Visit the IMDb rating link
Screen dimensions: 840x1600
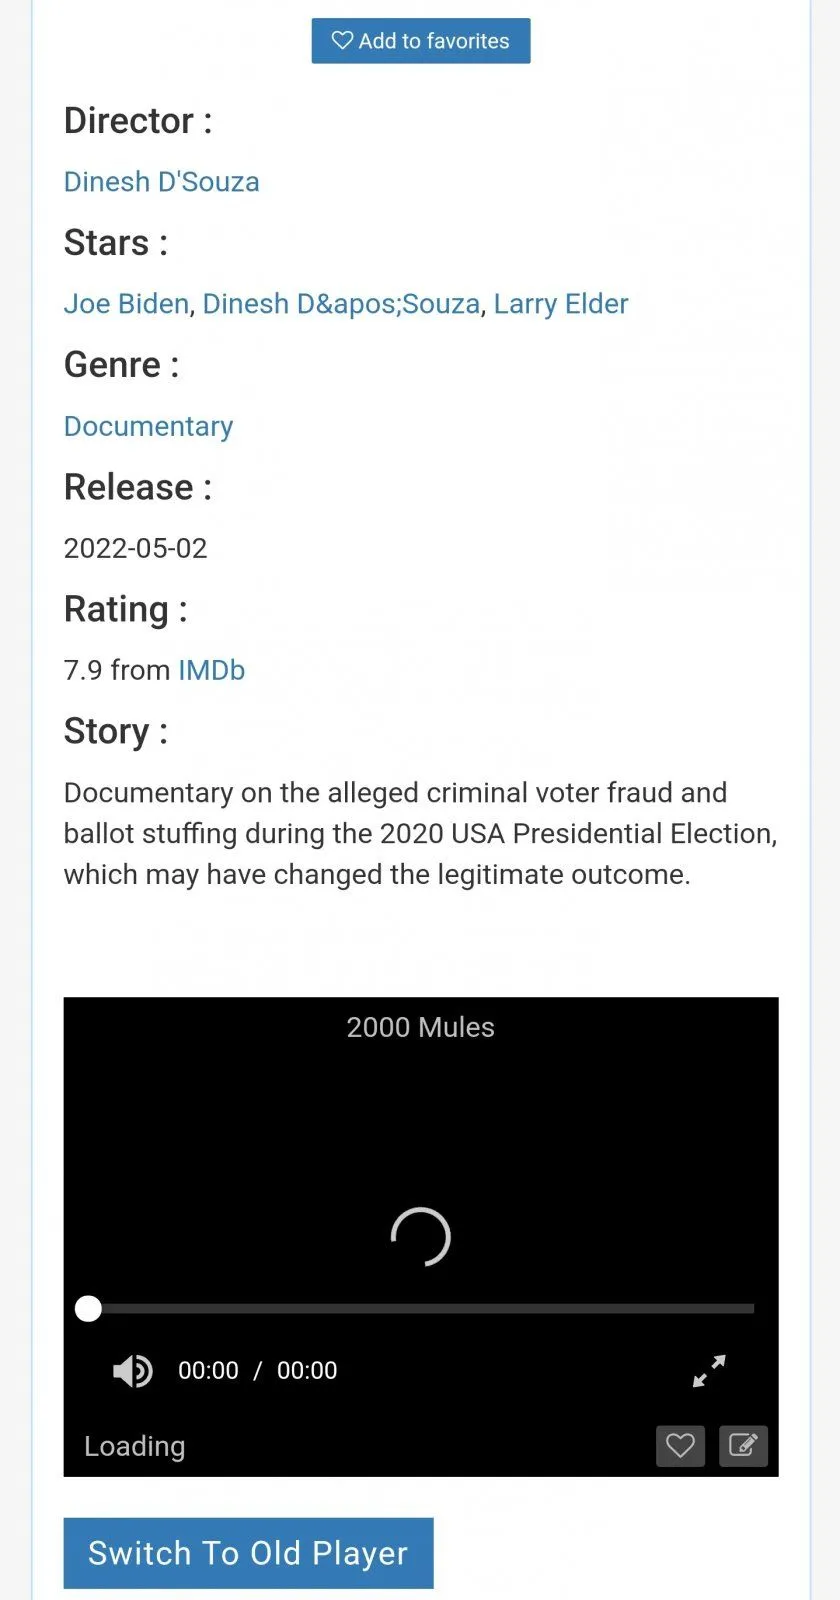211,670
